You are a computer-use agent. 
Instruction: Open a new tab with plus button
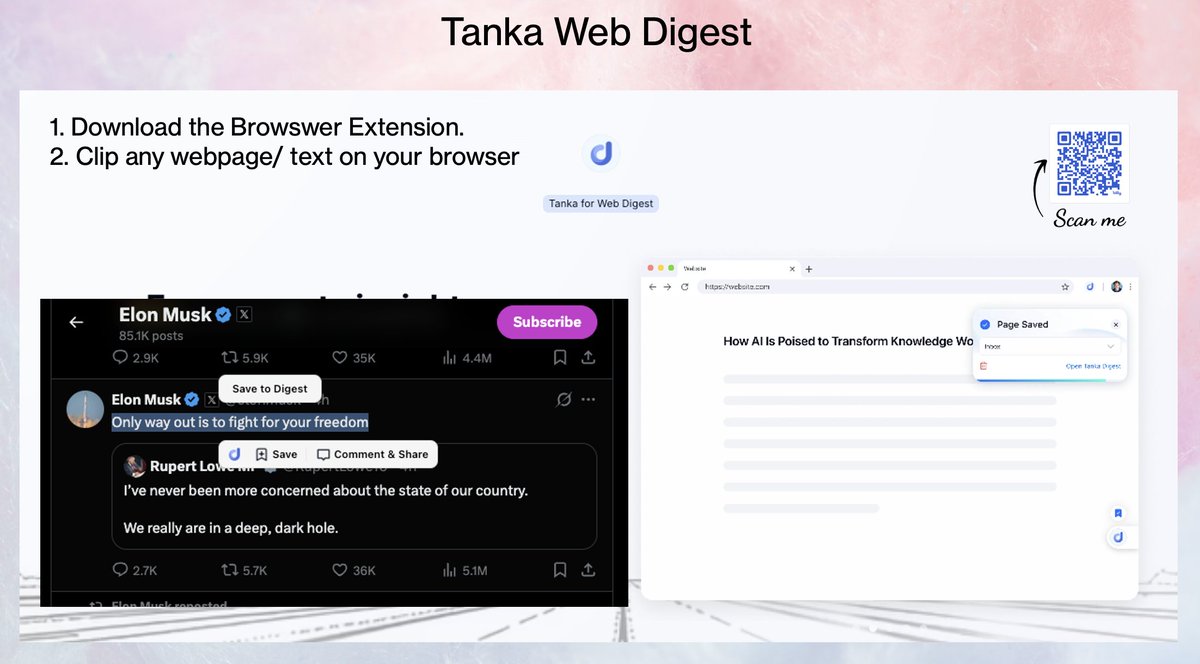pos(809,269)
